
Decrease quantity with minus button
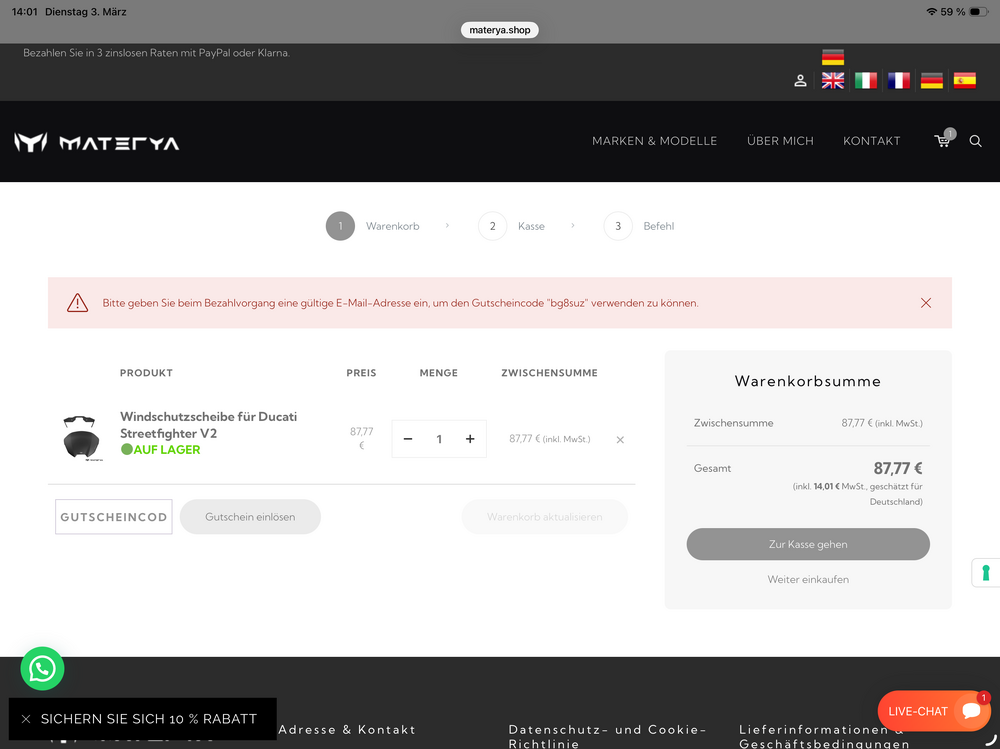[x=408, y=439]
